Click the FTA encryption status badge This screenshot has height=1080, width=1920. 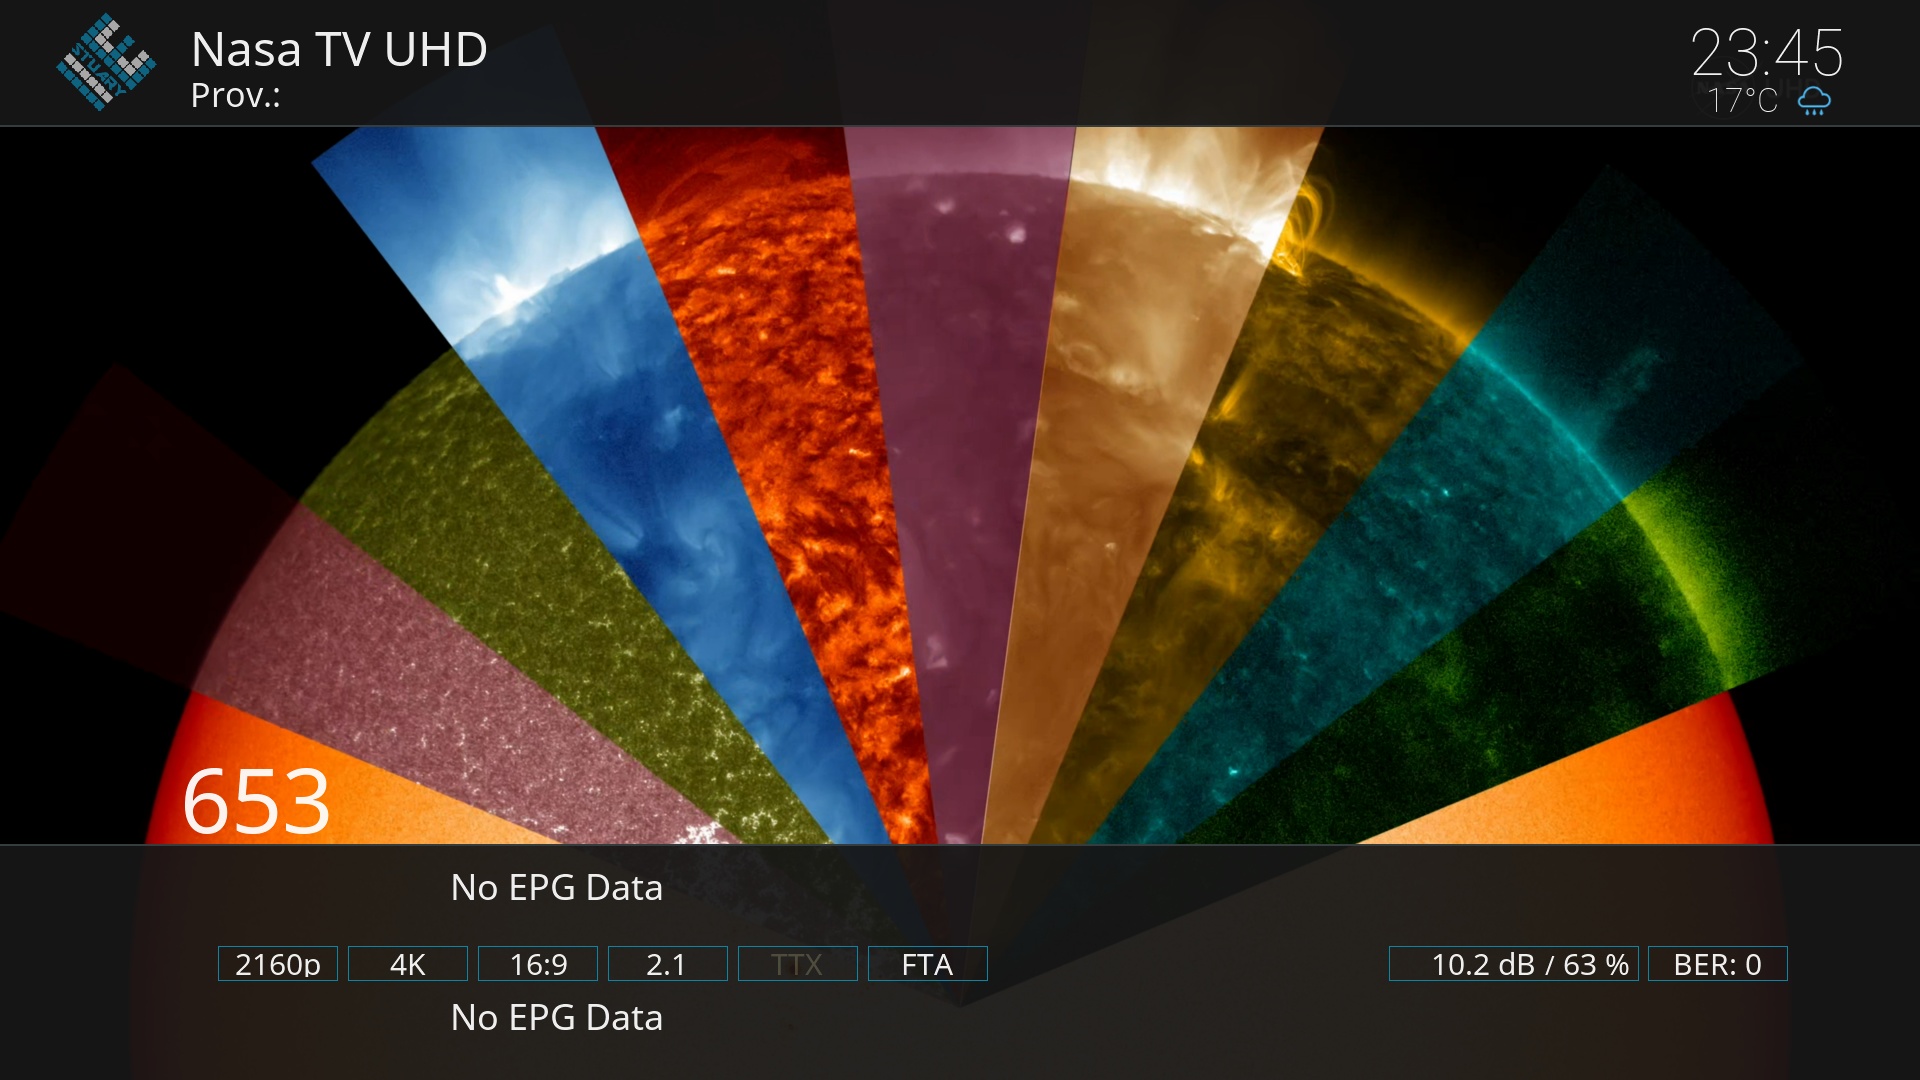click(x=927, y=964)
